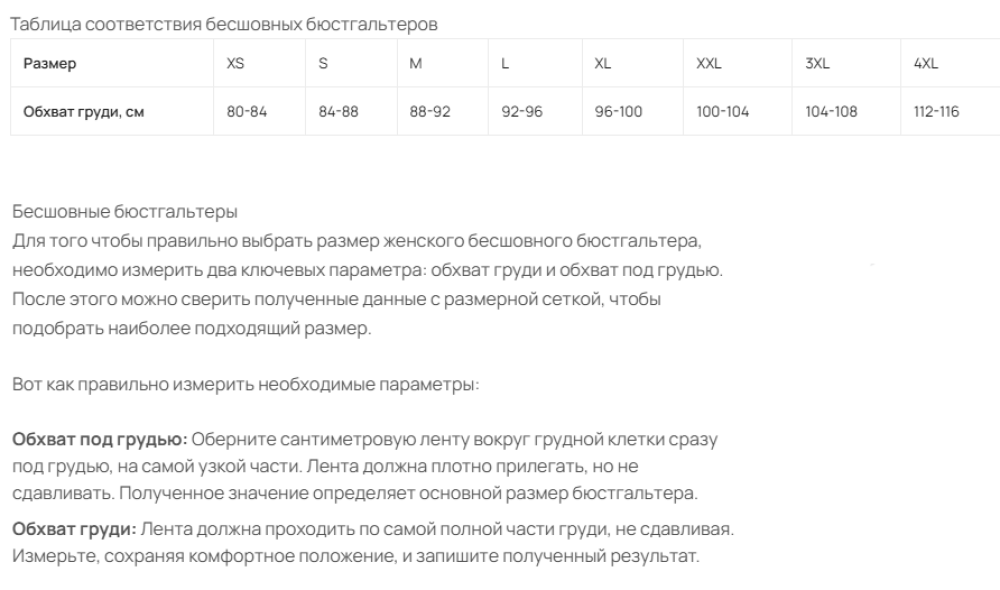Select the S size header cell

pos(351,63)
